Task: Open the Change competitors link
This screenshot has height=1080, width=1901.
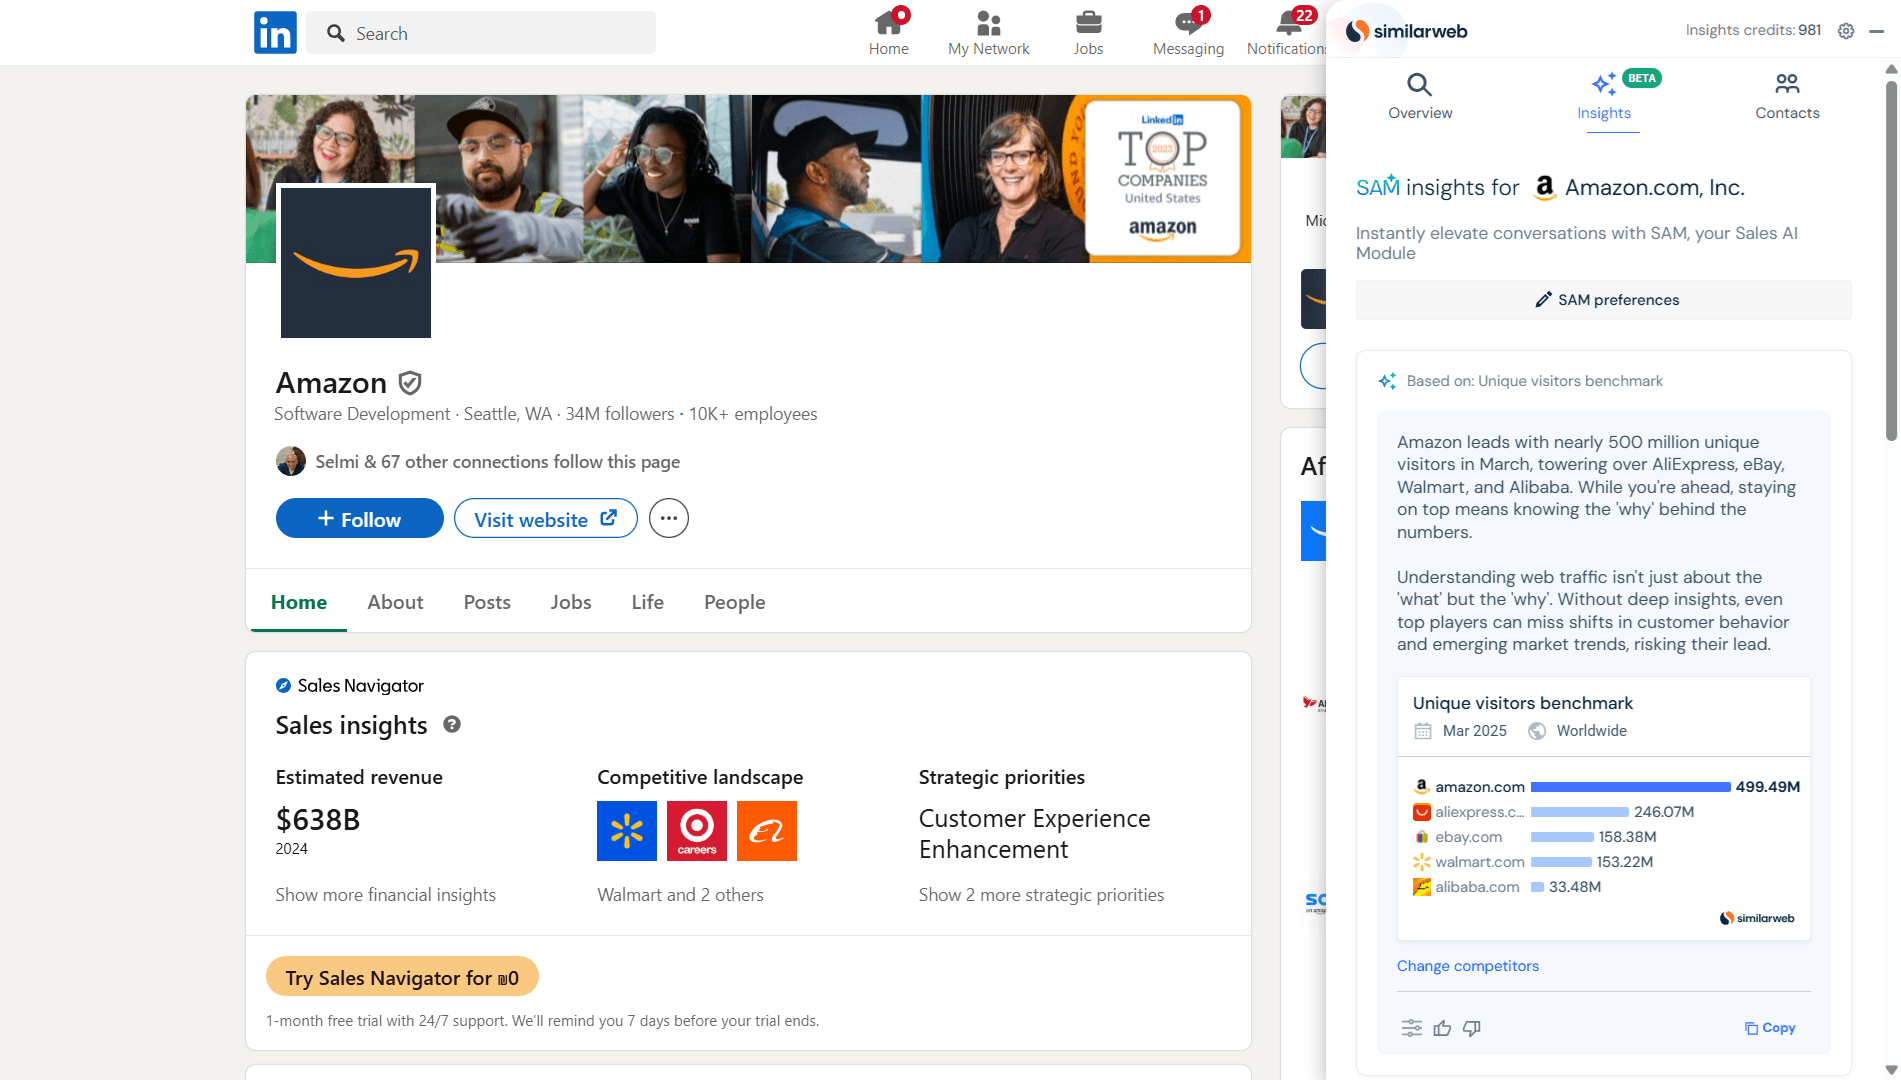Action: pos(1467,965)
